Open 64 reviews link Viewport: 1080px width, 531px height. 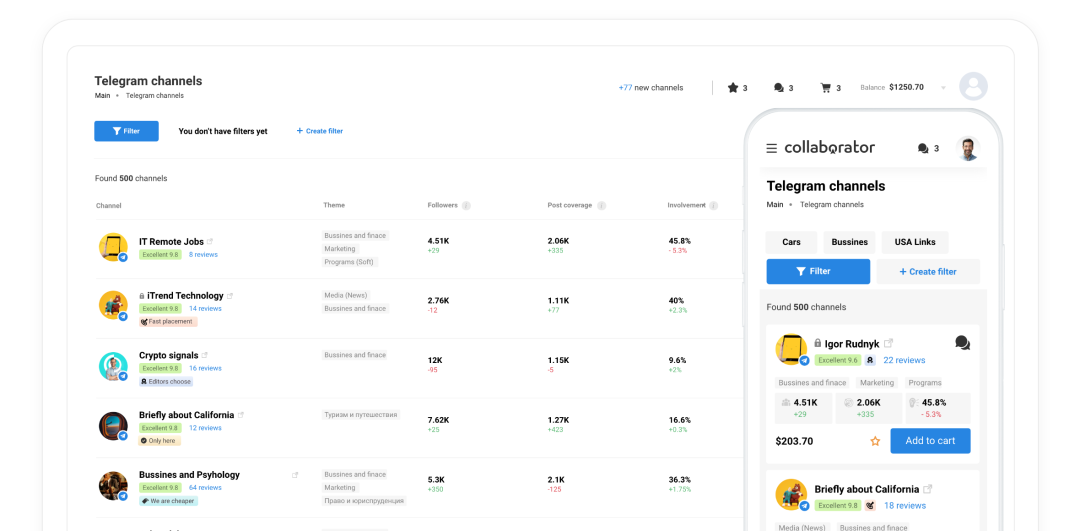pyautogui.click(x=205, y=488)
